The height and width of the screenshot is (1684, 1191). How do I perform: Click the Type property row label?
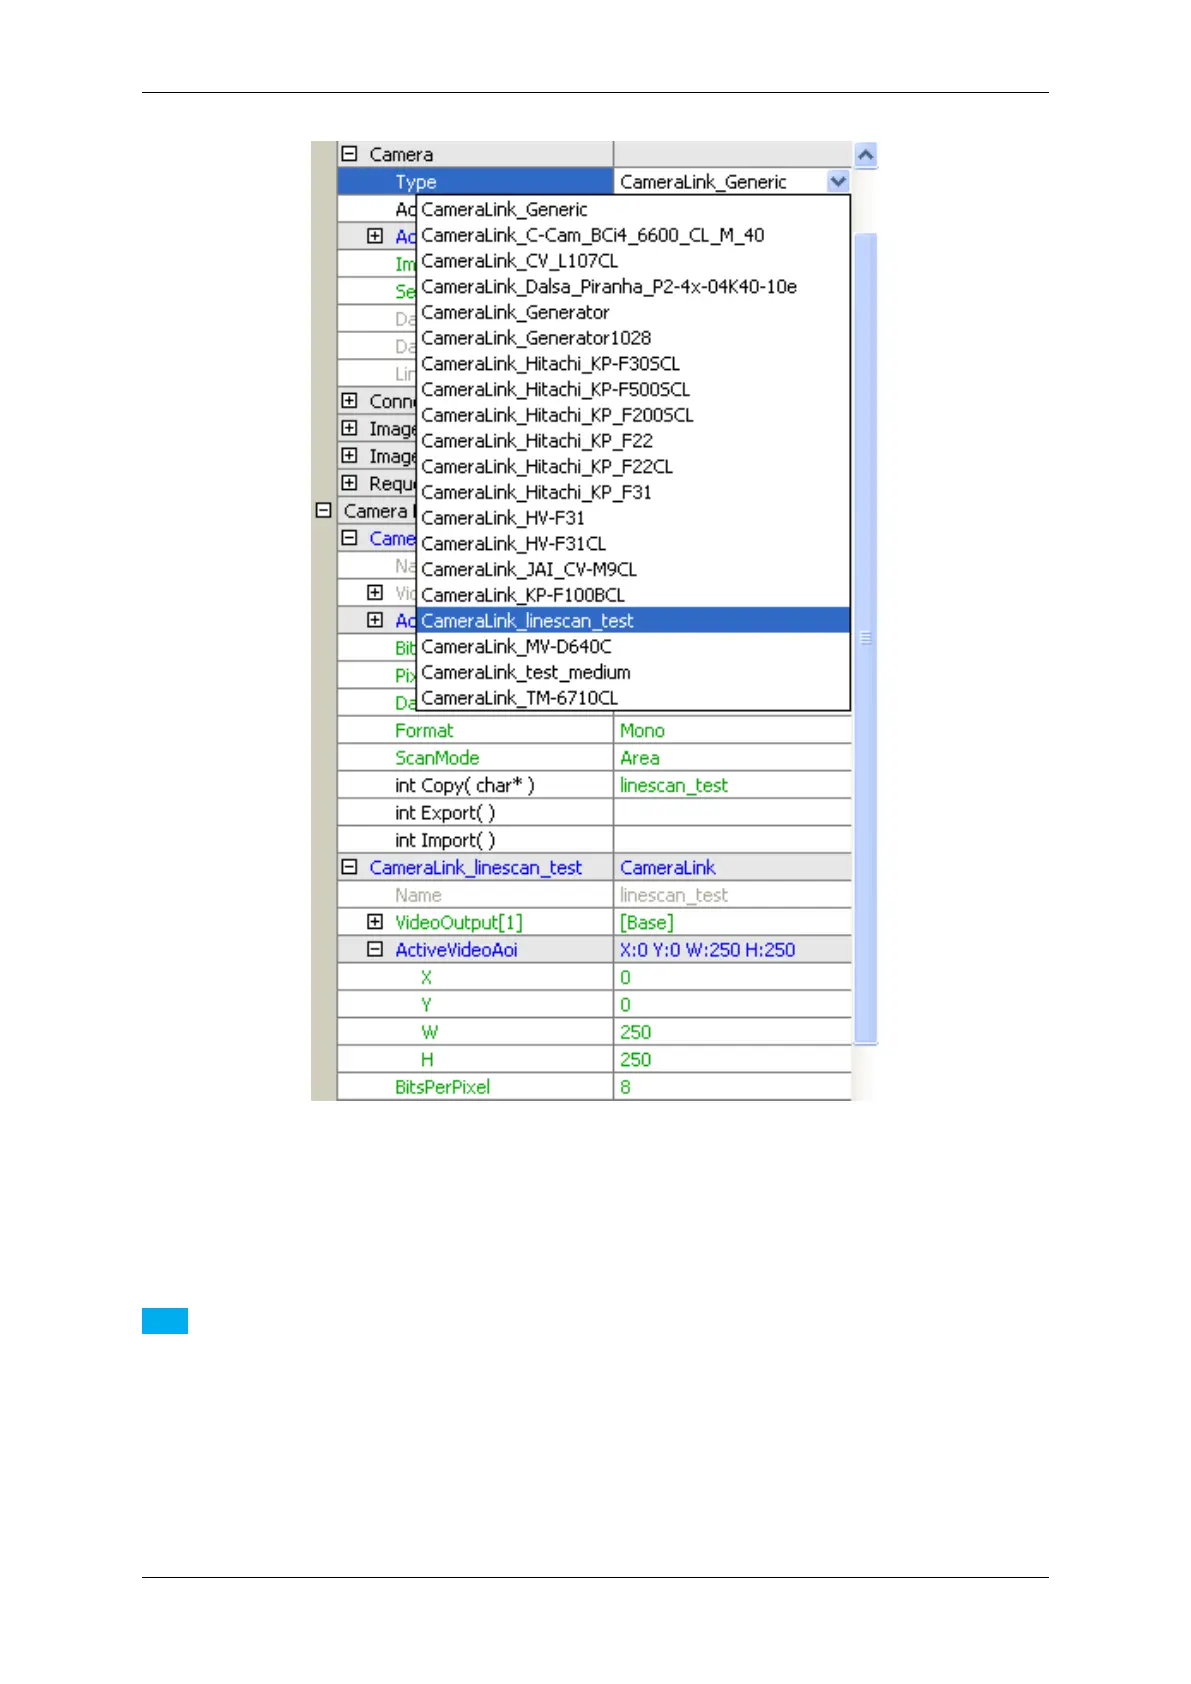click(416, 182)
